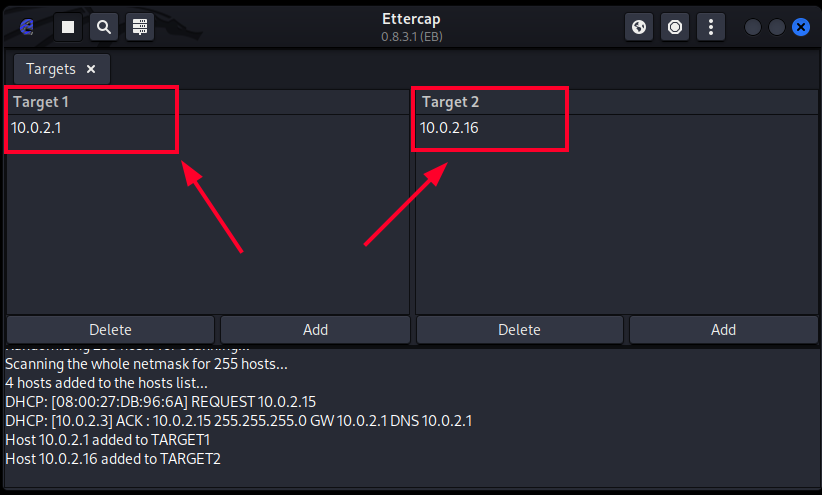This screenshot has width=822, height=495.
Task: Click the Target 1 column header
Action: click(x=41, y=102)
